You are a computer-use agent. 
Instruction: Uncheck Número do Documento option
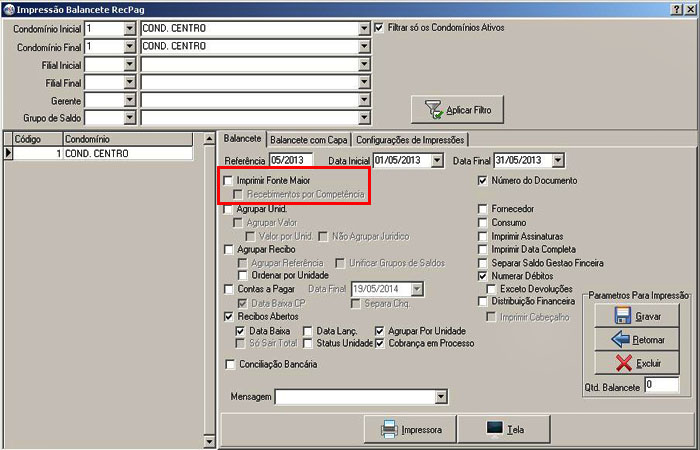[483, 181]
